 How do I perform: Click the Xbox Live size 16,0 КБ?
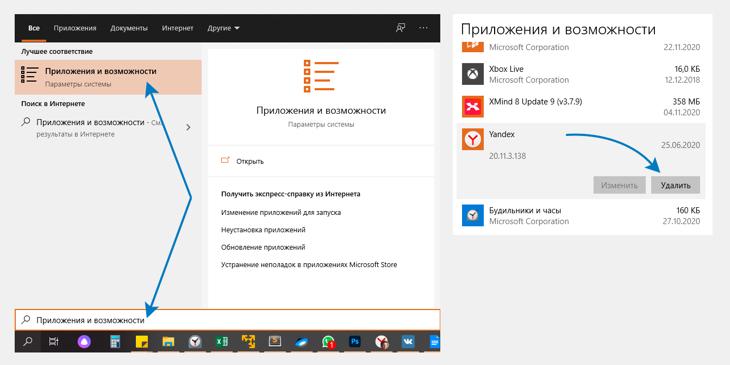point(687,69)
